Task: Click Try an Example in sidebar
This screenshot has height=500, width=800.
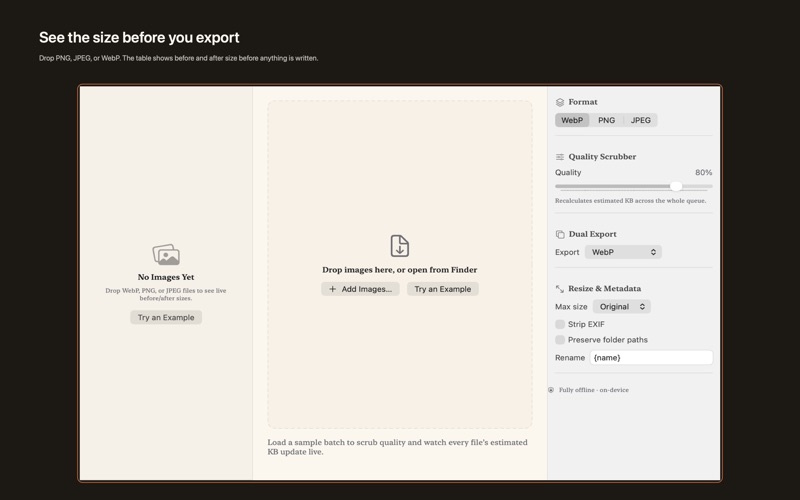Action: pyautogui.click(x=166, y=317)
